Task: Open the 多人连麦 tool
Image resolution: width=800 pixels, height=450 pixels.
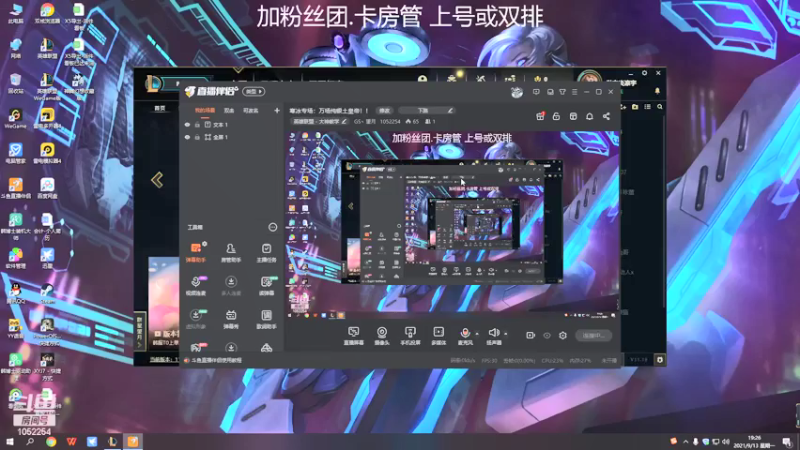Action: (231, 286)
